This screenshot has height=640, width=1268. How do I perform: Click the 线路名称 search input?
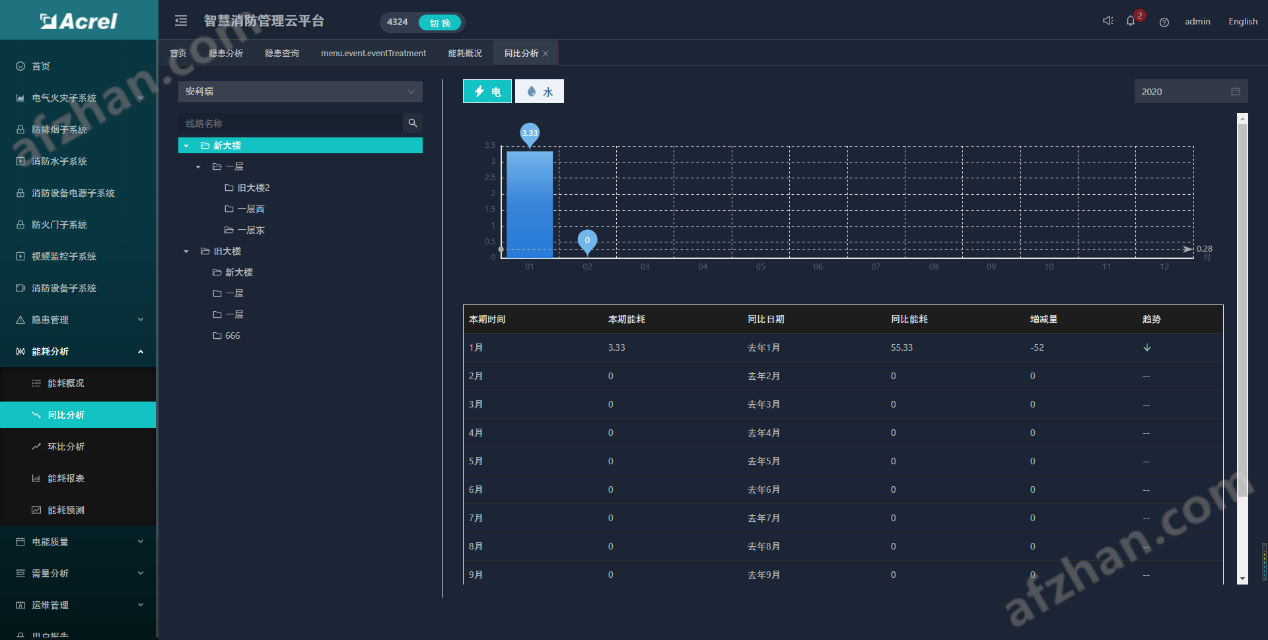tap(290, 123)
